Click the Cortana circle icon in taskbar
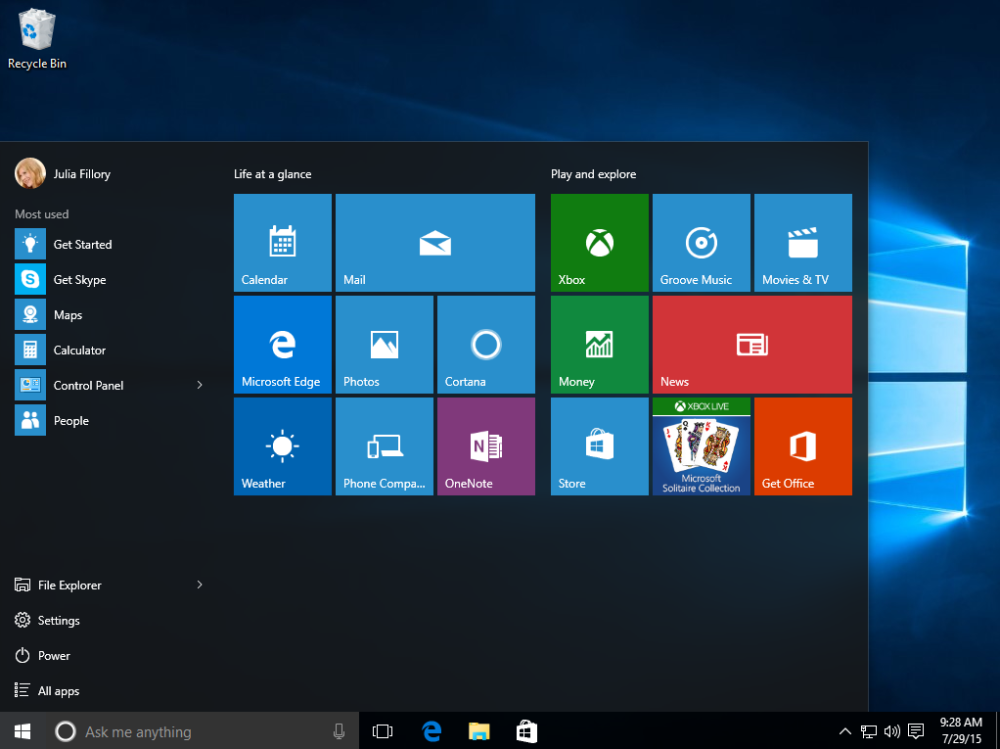 coord(65,731)
